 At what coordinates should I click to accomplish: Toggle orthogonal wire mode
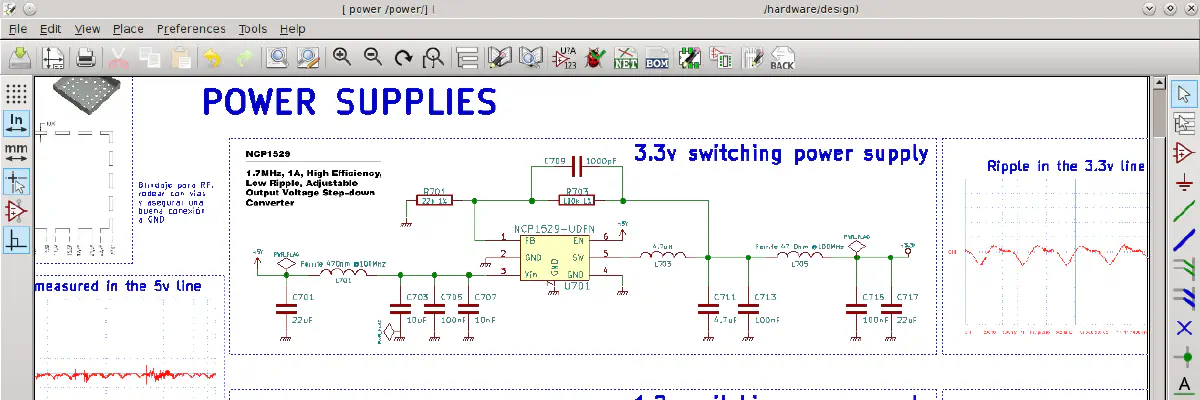click(x=16, y=240)
